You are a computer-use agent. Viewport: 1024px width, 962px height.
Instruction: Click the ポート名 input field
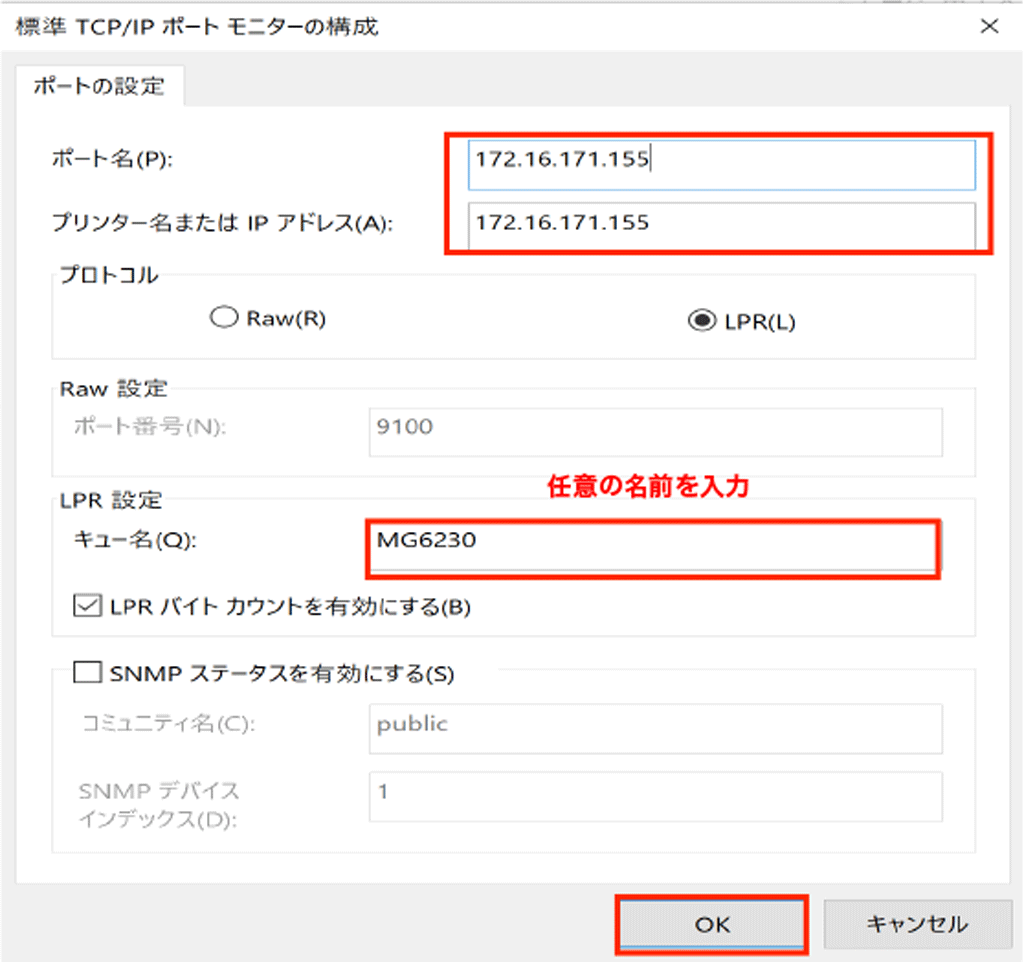(x=720, y=164)
